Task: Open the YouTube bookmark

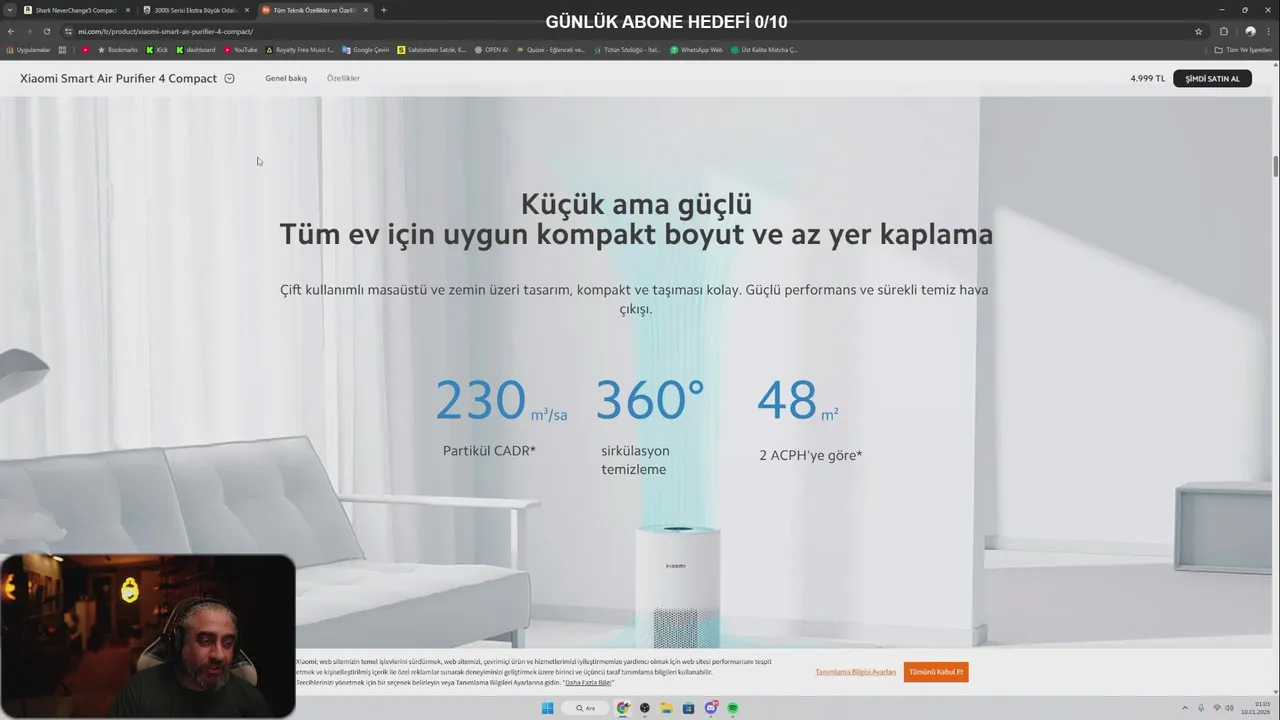Action: [241, 50]
